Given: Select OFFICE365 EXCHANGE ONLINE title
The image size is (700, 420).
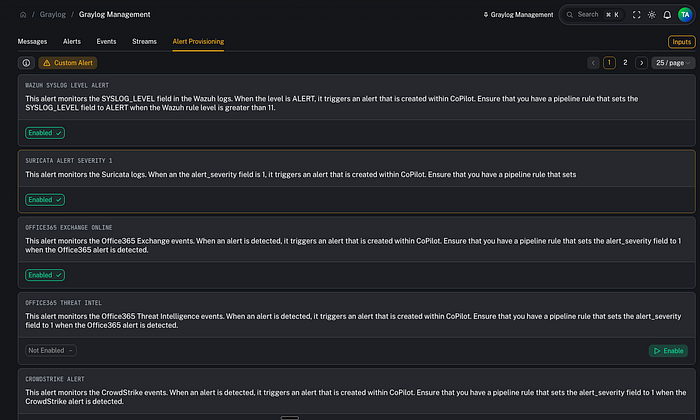Looking at the screenshot, I should point(69,228).
